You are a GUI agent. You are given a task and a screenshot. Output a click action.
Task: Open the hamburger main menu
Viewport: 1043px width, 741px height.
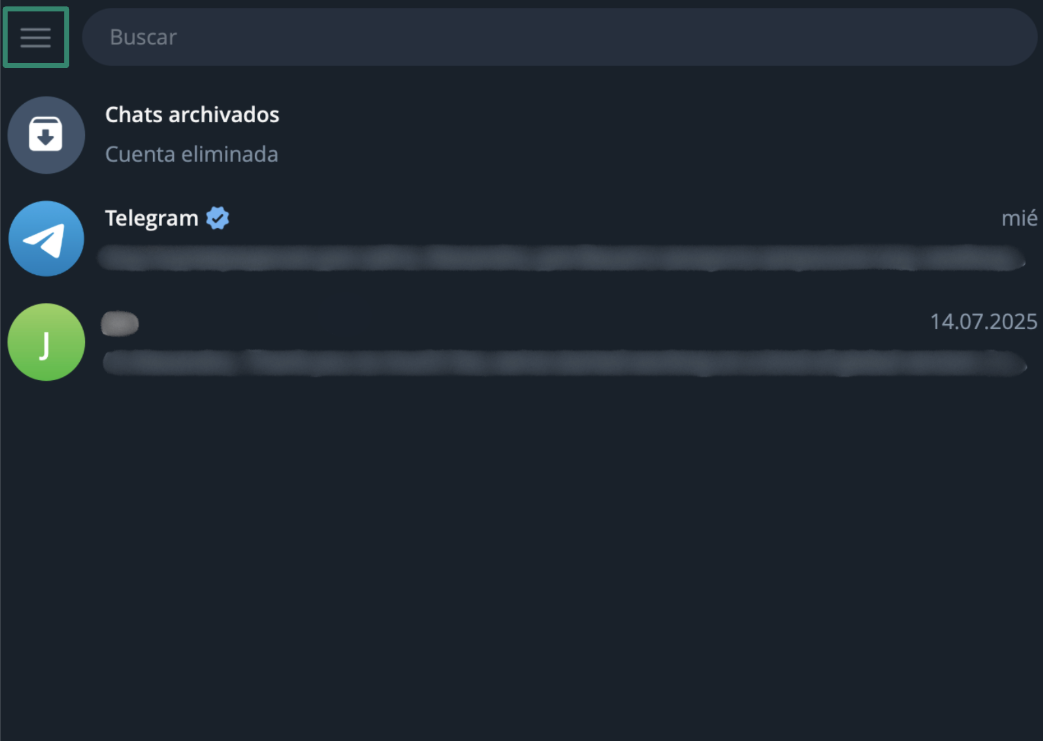(36, 38)
